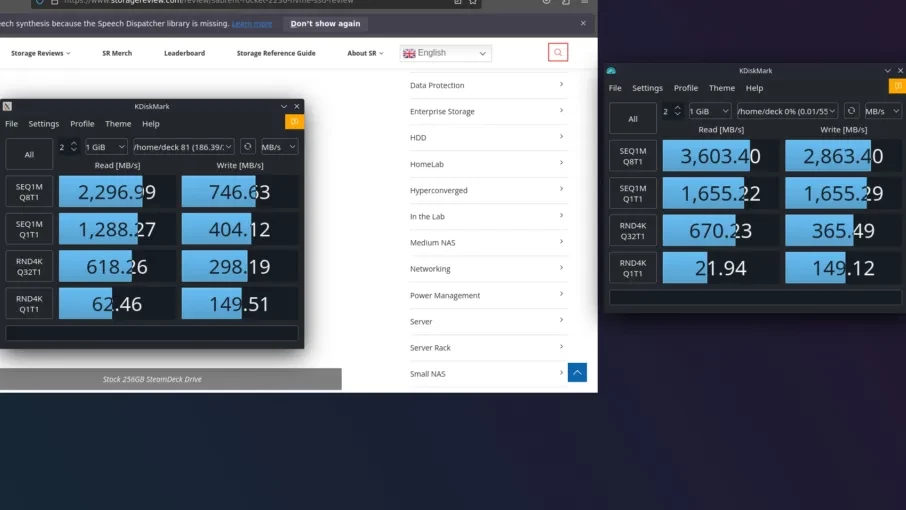
Task: Expand the Hyperconverged category
Action: (487, 190)
